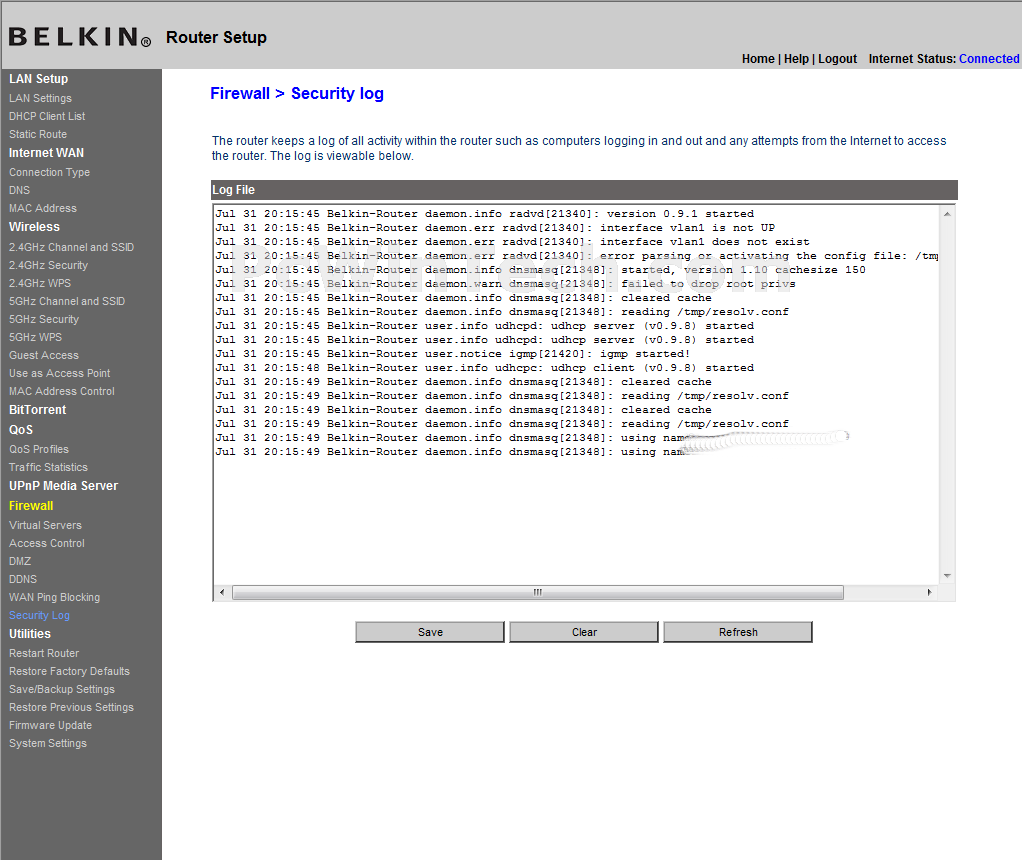Click the log line 'interface vlan1 does not exist'
Screen dimensions: 1022x860
512,242
